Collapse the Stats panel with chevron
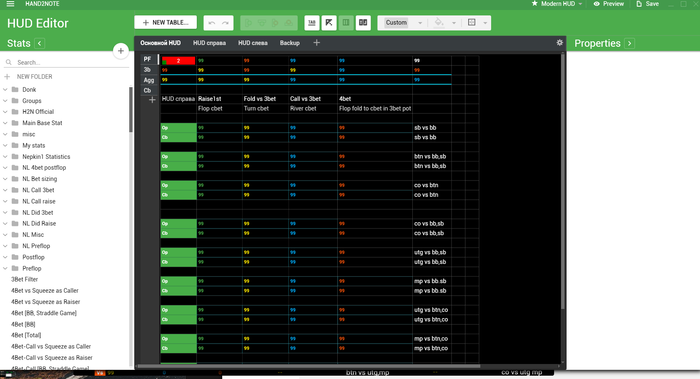Viewport: 700px width, 379px height. tap(39, 43)
